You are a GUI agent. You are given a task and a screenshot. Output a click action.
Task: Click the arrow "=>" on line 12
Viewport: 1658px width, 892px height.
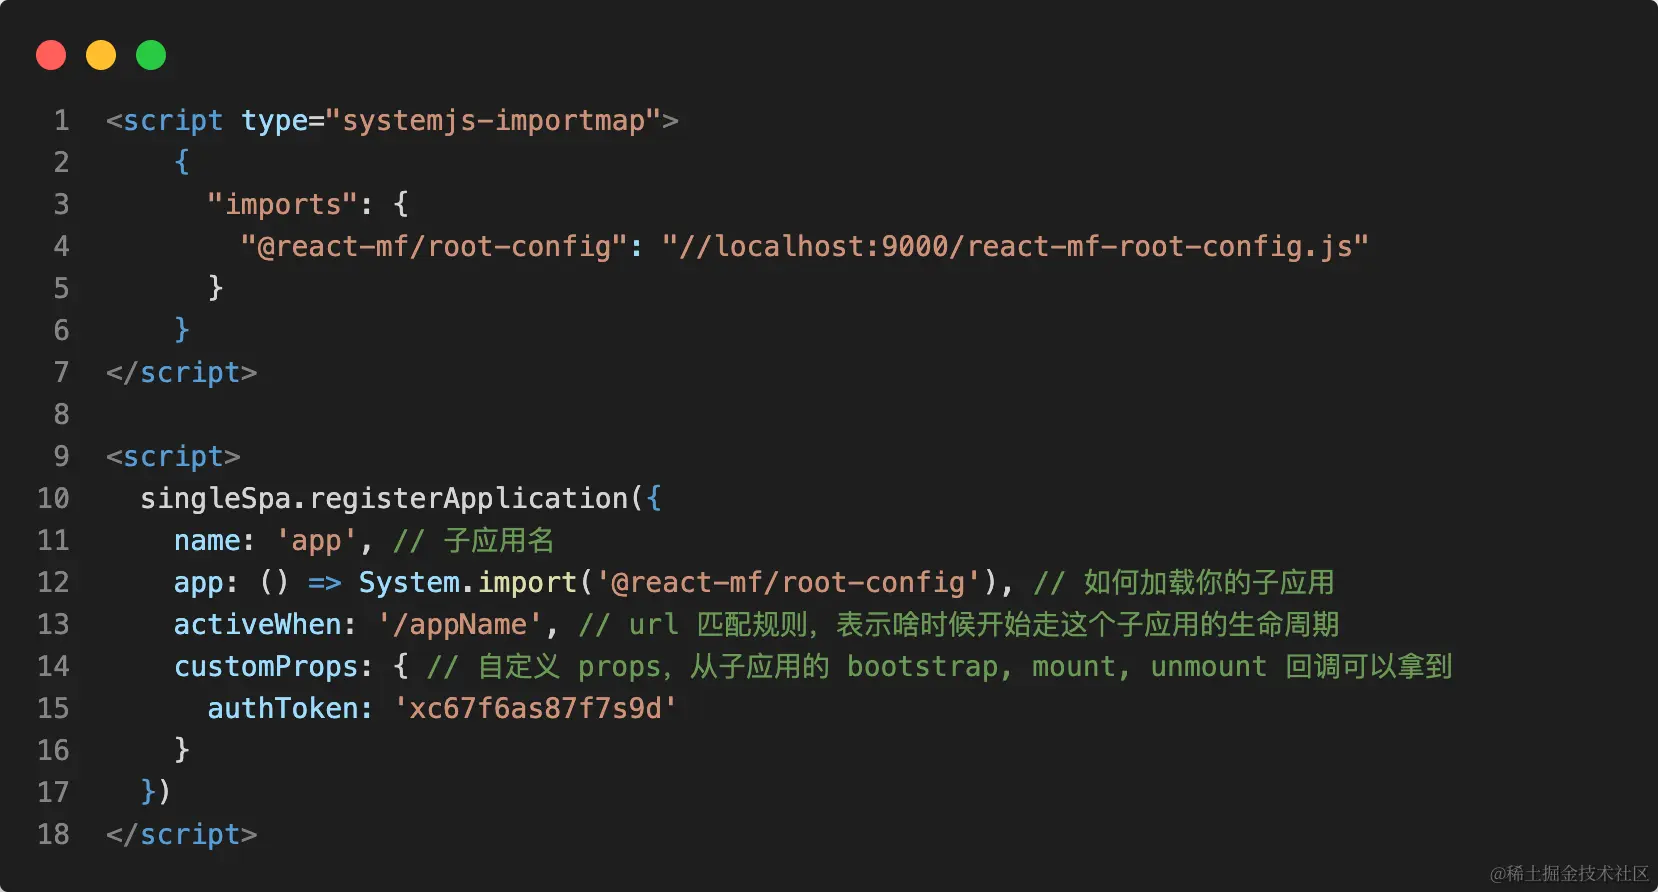point(325,583)
